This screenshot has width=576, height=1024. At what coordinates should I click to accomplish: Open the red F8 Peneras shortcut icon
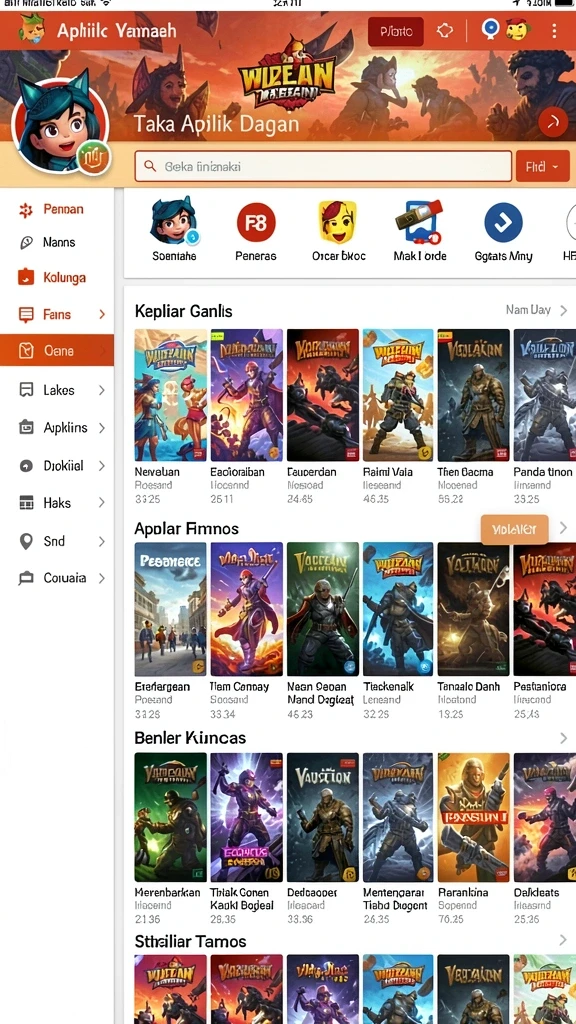pyautogui.click(x=256, y=222)
